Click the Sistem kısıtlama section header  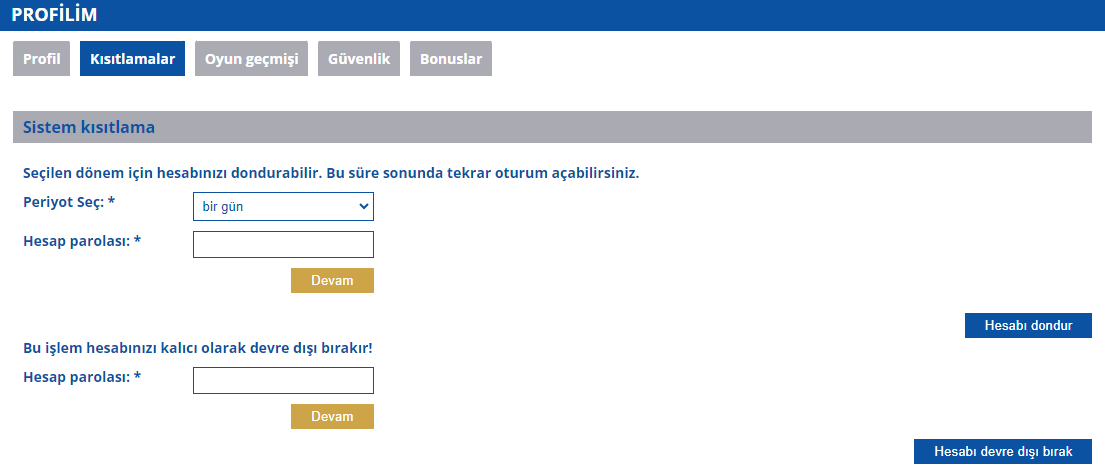click(x=88, y=128)
